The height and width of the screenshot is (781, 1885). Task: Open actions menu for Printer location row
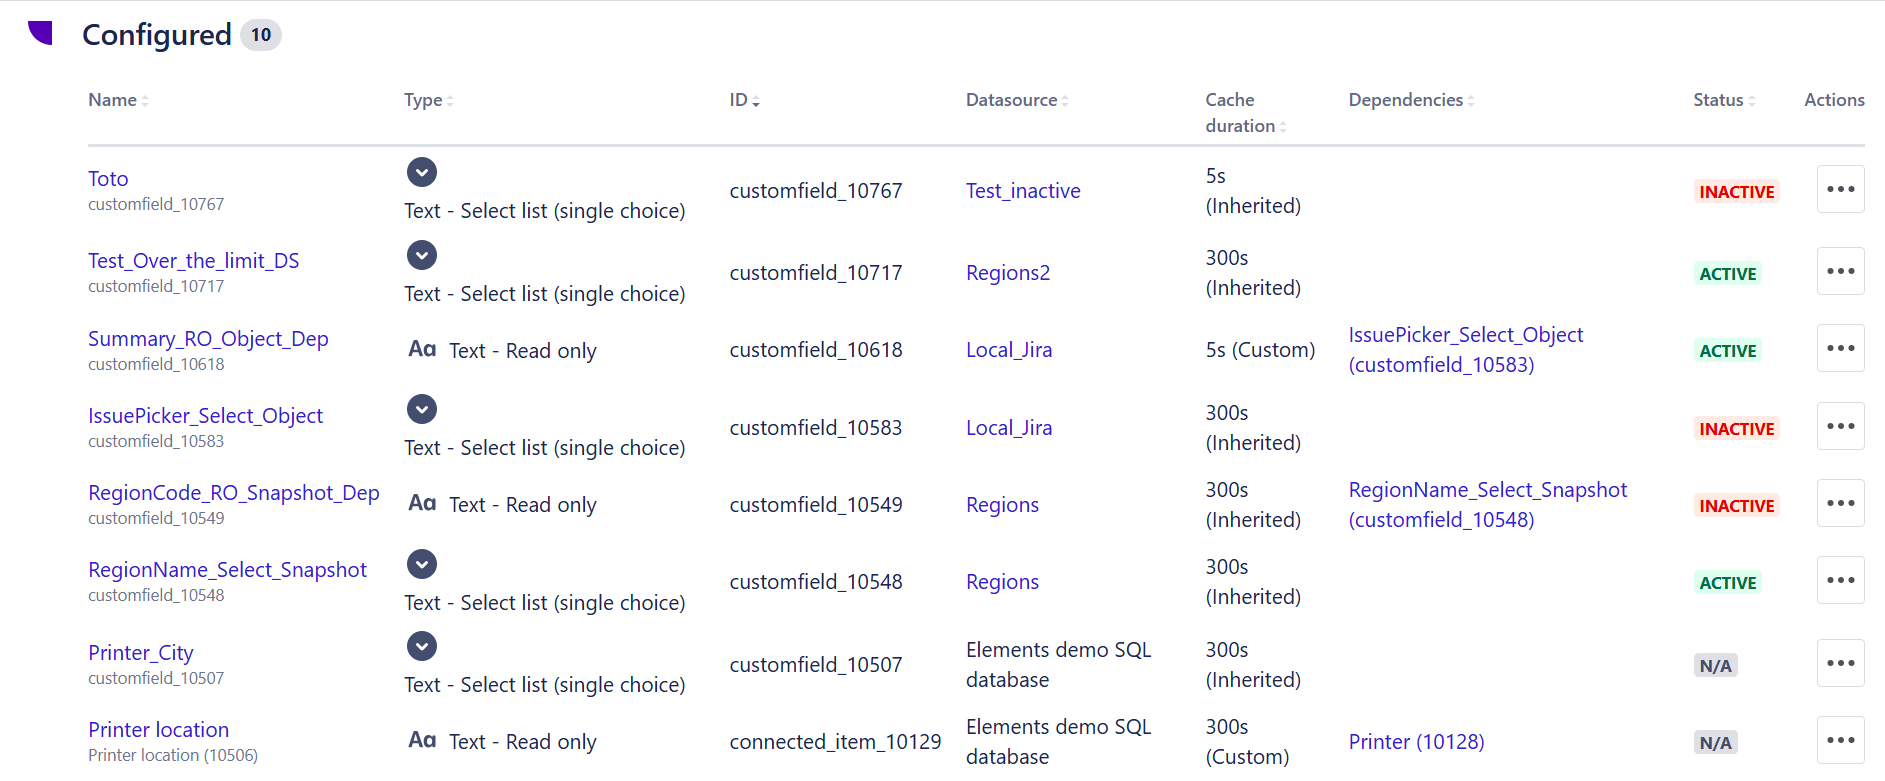point(1840,740)
